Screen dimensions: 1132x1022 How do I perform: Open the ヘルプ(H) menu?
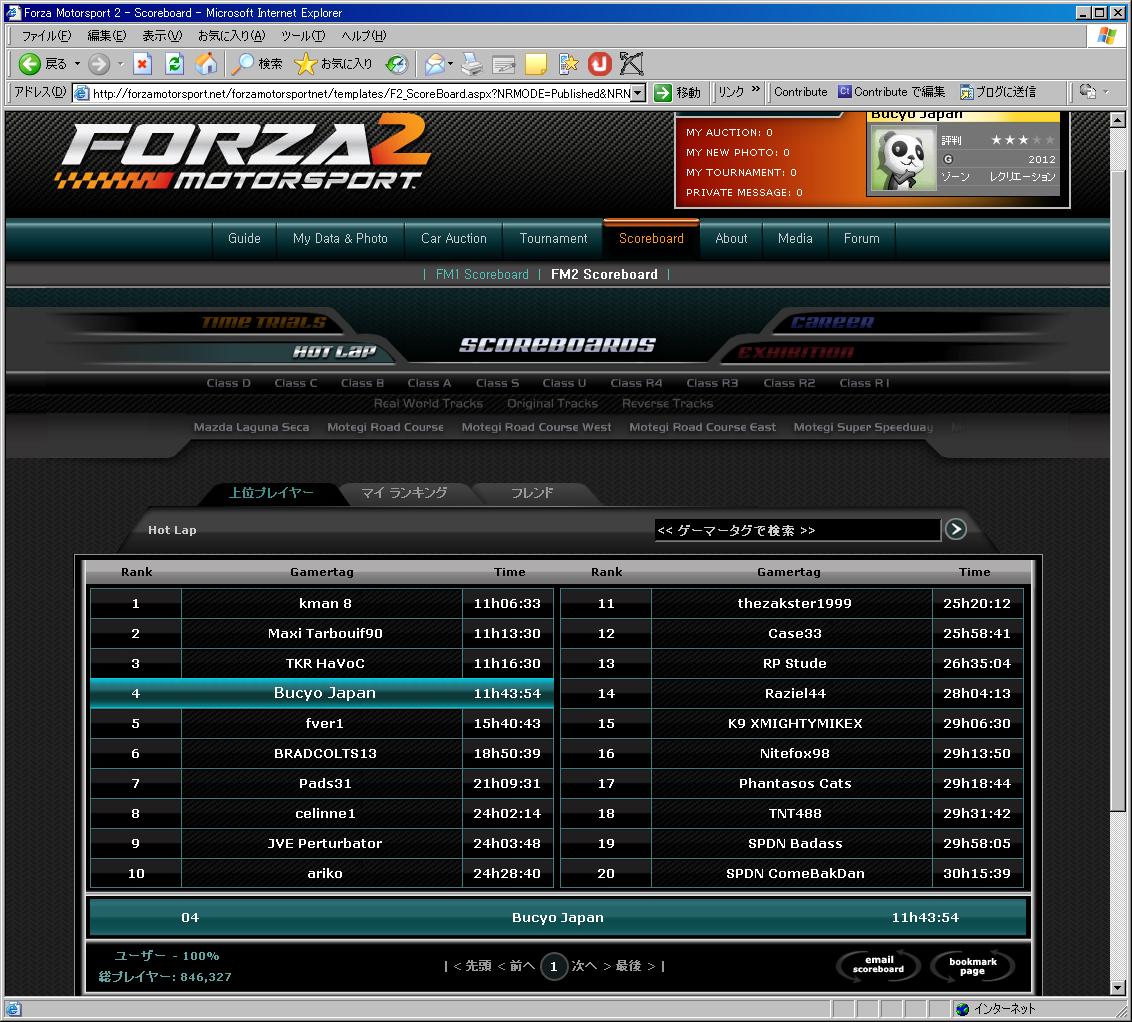363,35
